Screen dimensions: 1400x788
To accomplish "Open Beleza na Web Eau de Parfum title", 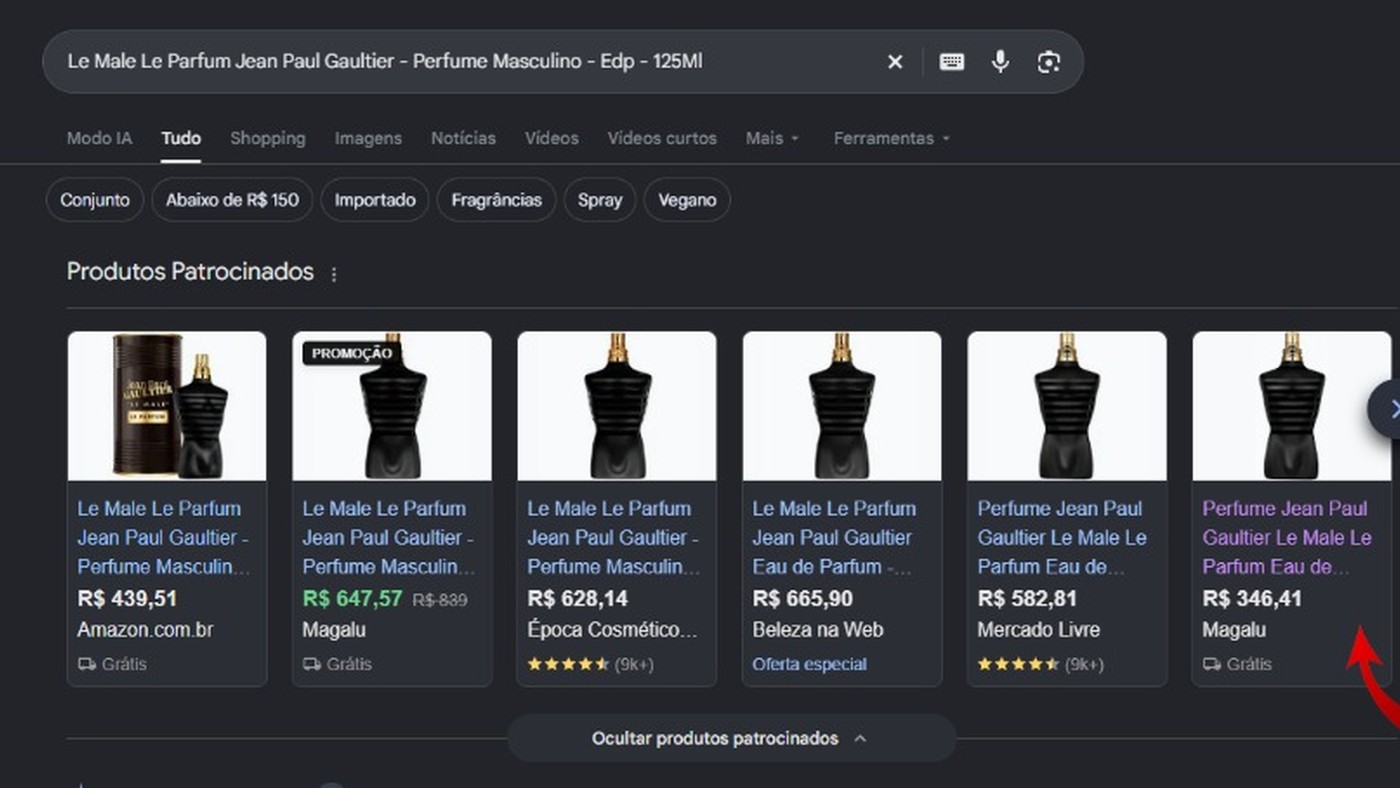I will 834,538.
